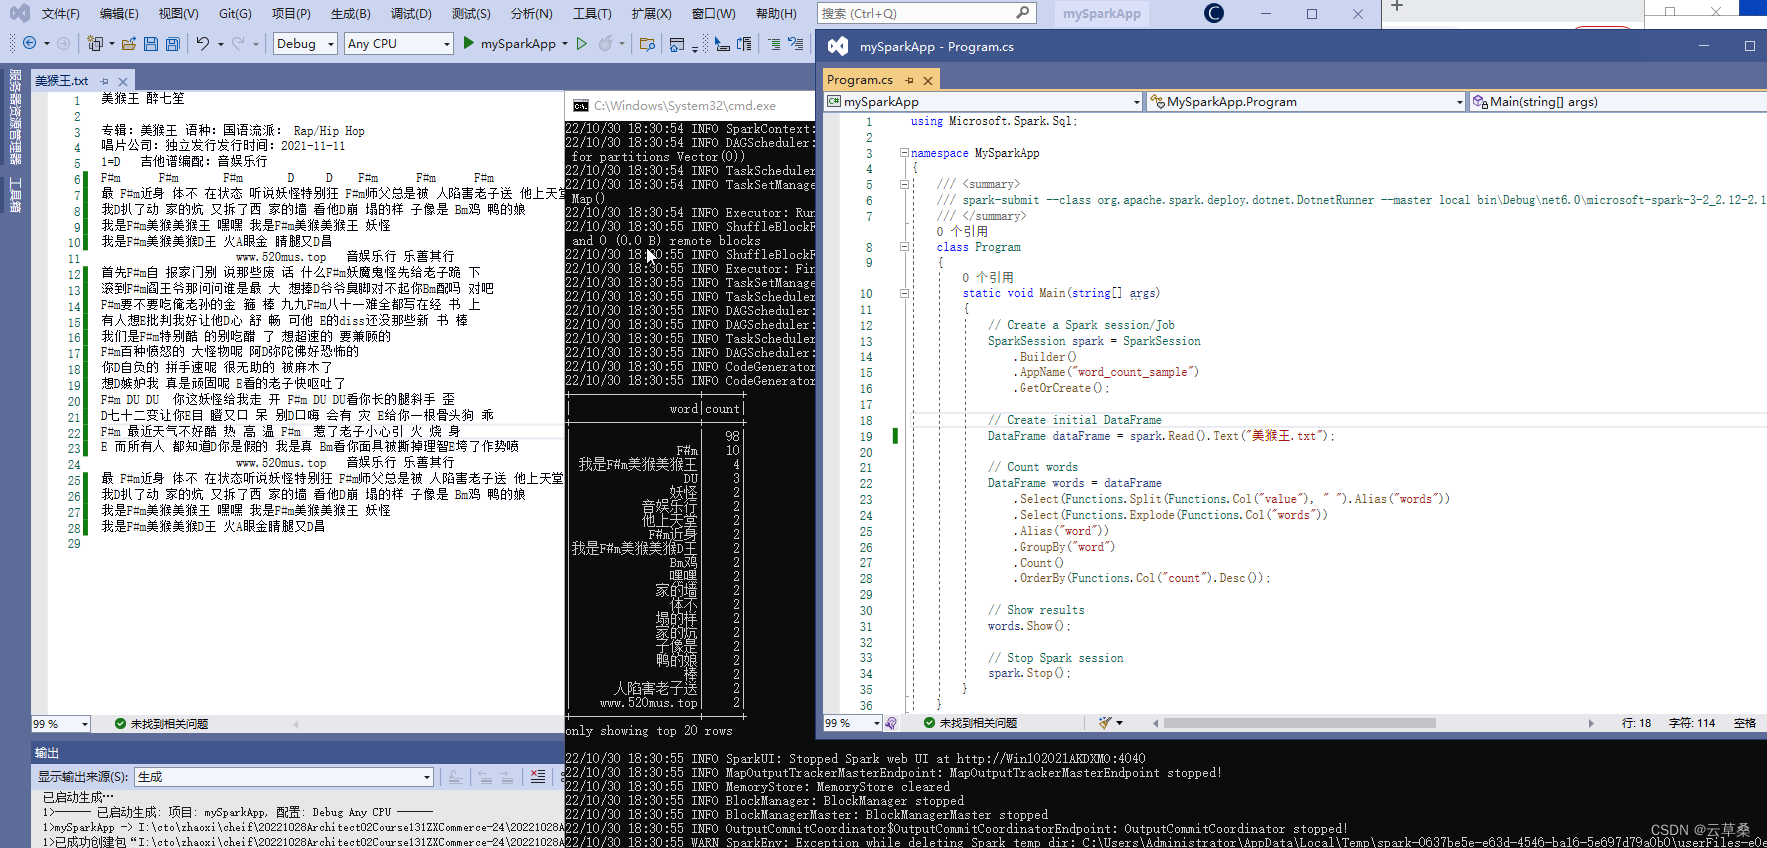Collapse the namespace MySparkApp code block
The width and height of the screenshot is (1767, 848).
click(904, 153)
